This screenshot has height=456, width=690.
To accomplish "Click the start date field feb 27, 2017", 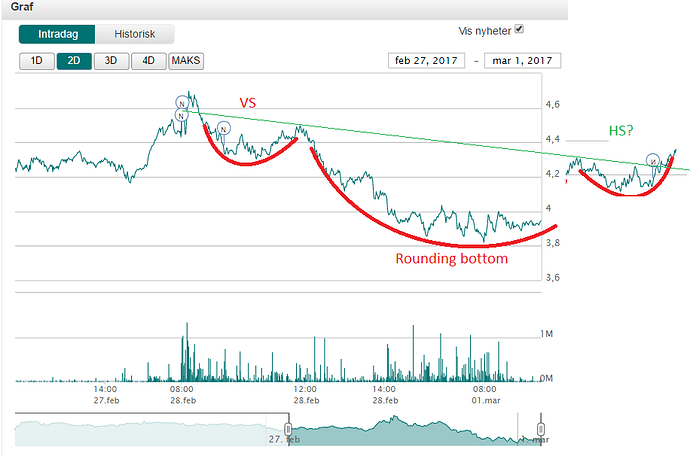I will tap(428, 60).
